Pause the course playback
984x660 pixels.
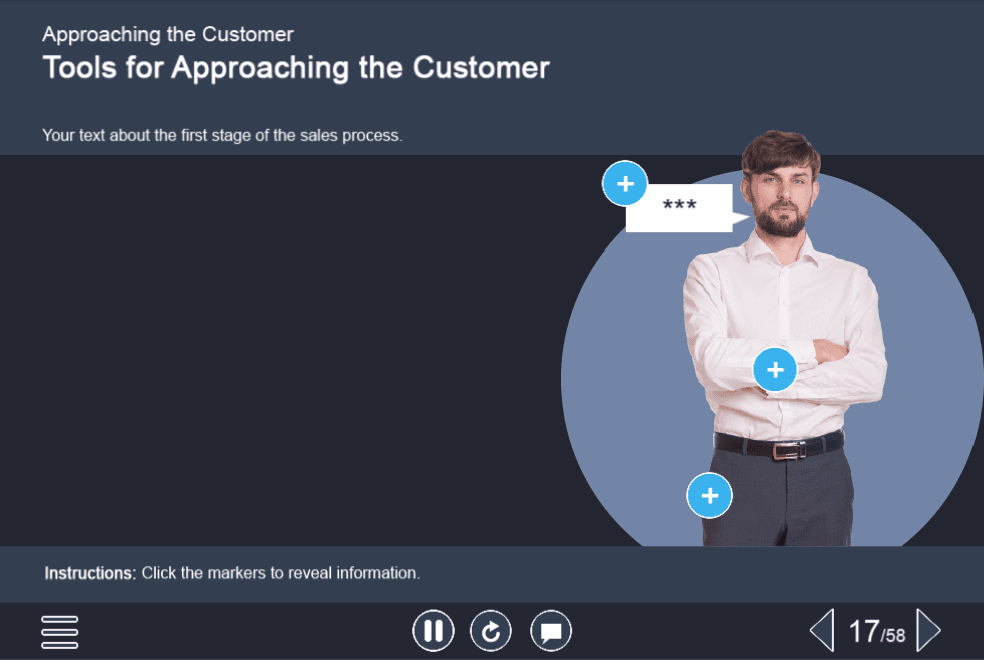click(433, 631)
